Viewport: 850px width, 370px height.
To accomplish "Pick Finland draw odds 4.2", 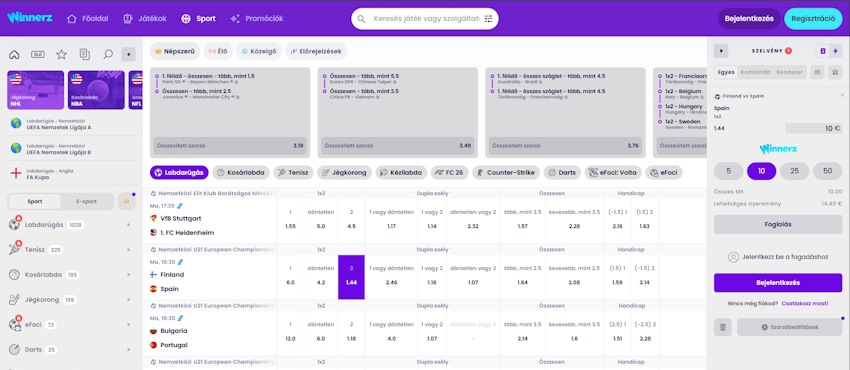I will tap(320, 277).
